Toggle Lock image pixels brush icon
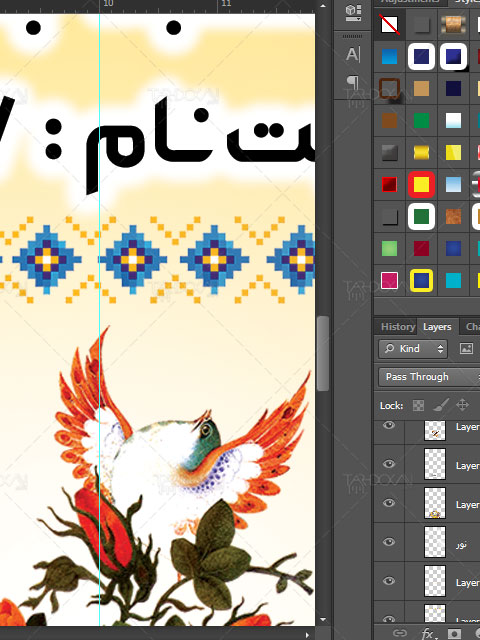 [441, 405]
